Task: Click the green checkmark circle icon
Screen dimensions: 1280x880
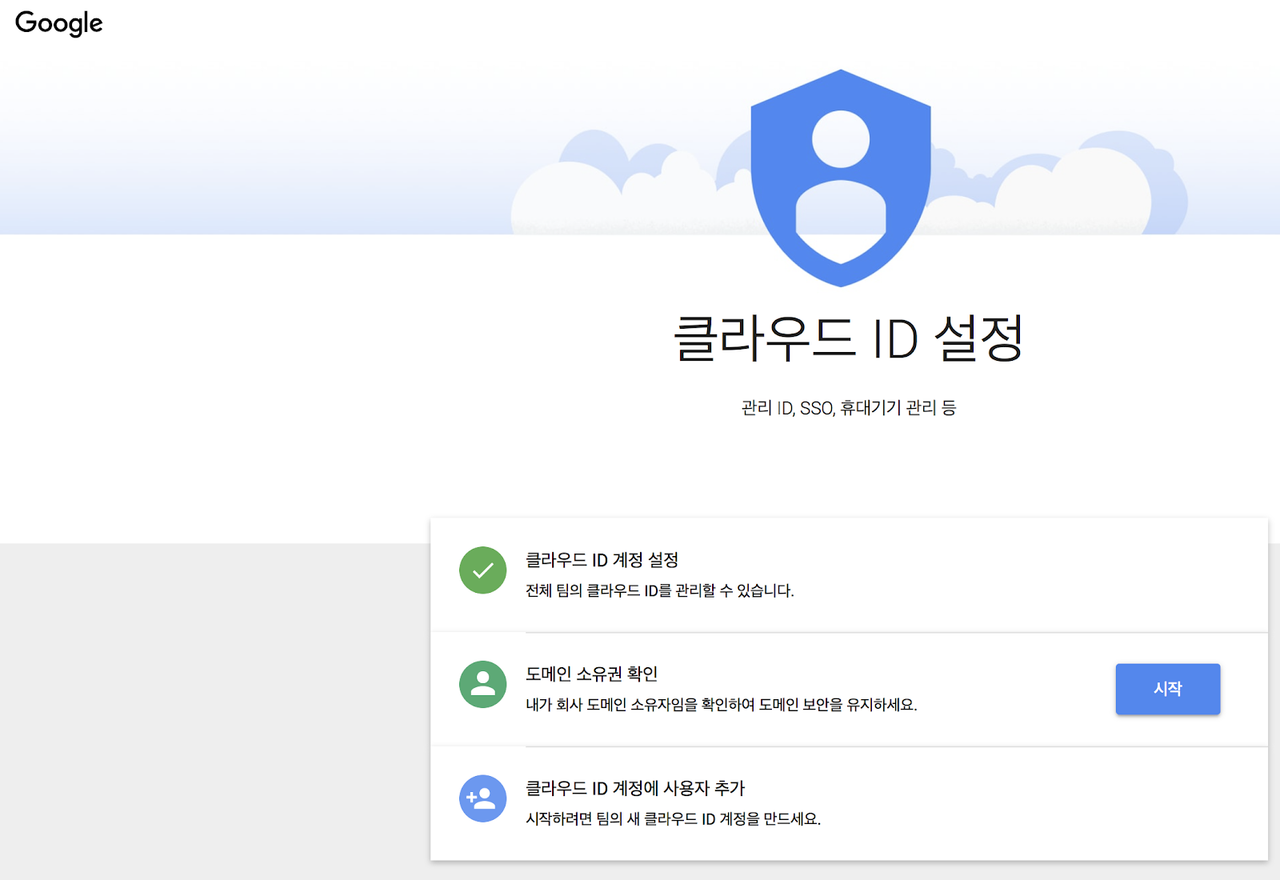Action: [x=483, y=571]
